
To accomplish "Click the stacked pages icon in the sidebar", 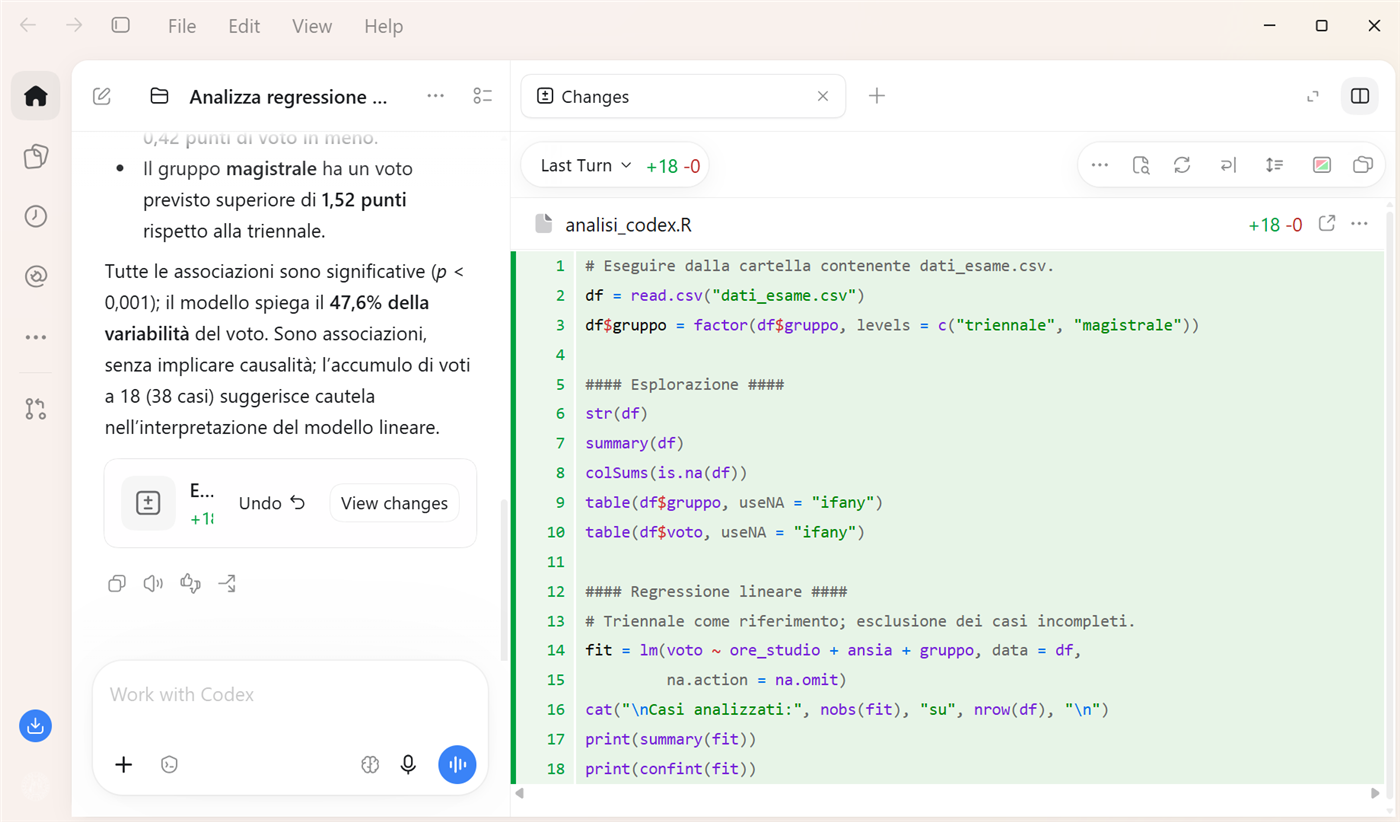I will 36,156.
